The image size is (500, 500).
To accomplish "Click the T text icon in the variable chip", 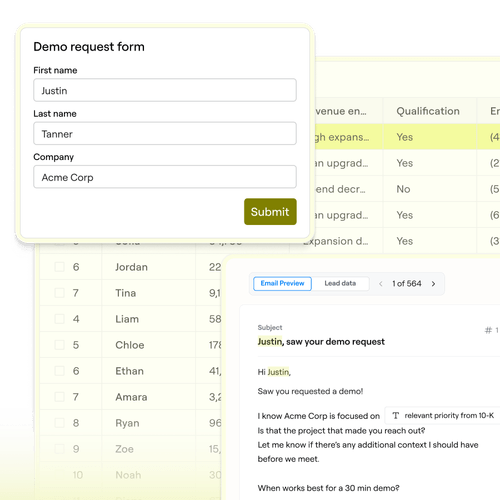I will pyautogui.click(x=396, y=415).
